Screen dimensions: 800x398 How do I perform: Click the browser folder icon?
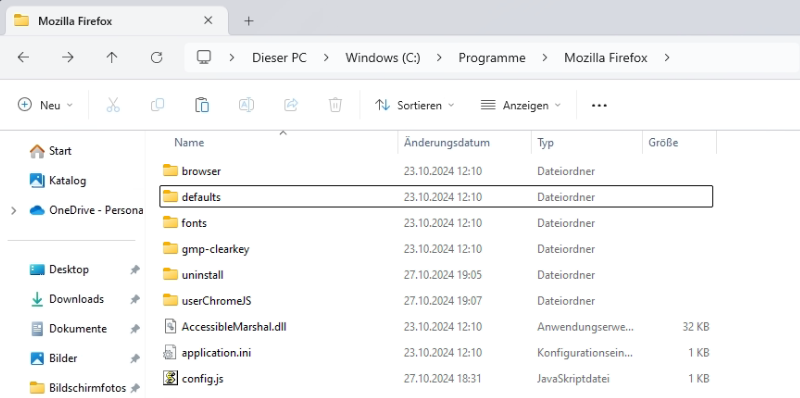tap(170, 170)
